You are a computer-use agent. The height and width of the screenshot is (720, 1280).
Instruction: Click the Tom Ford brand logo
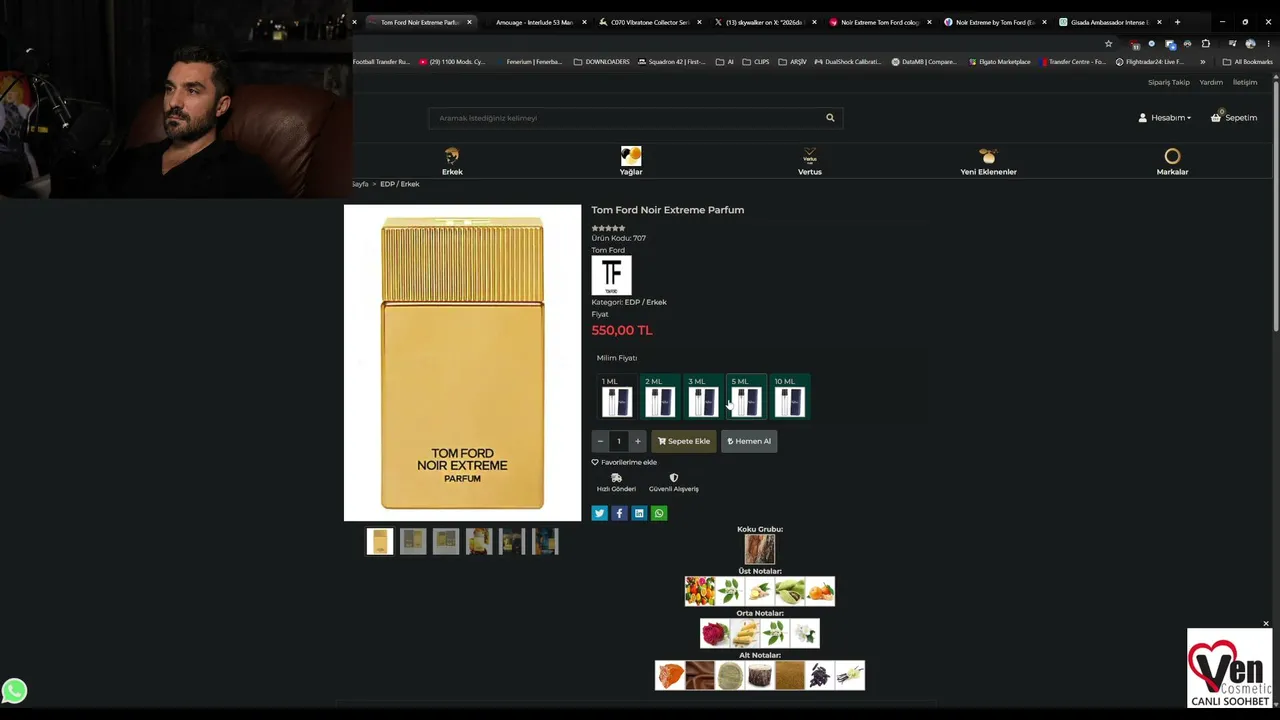coord(611,275)
